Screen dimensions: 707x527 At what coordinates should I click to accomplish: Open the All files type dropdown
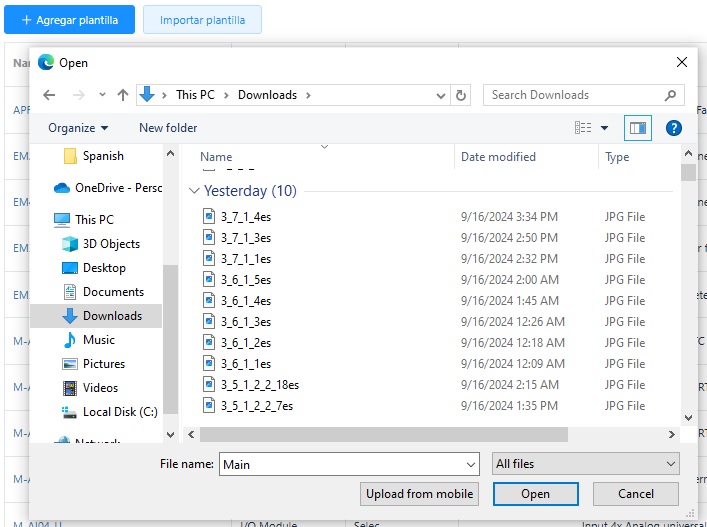tap(586, 464)
